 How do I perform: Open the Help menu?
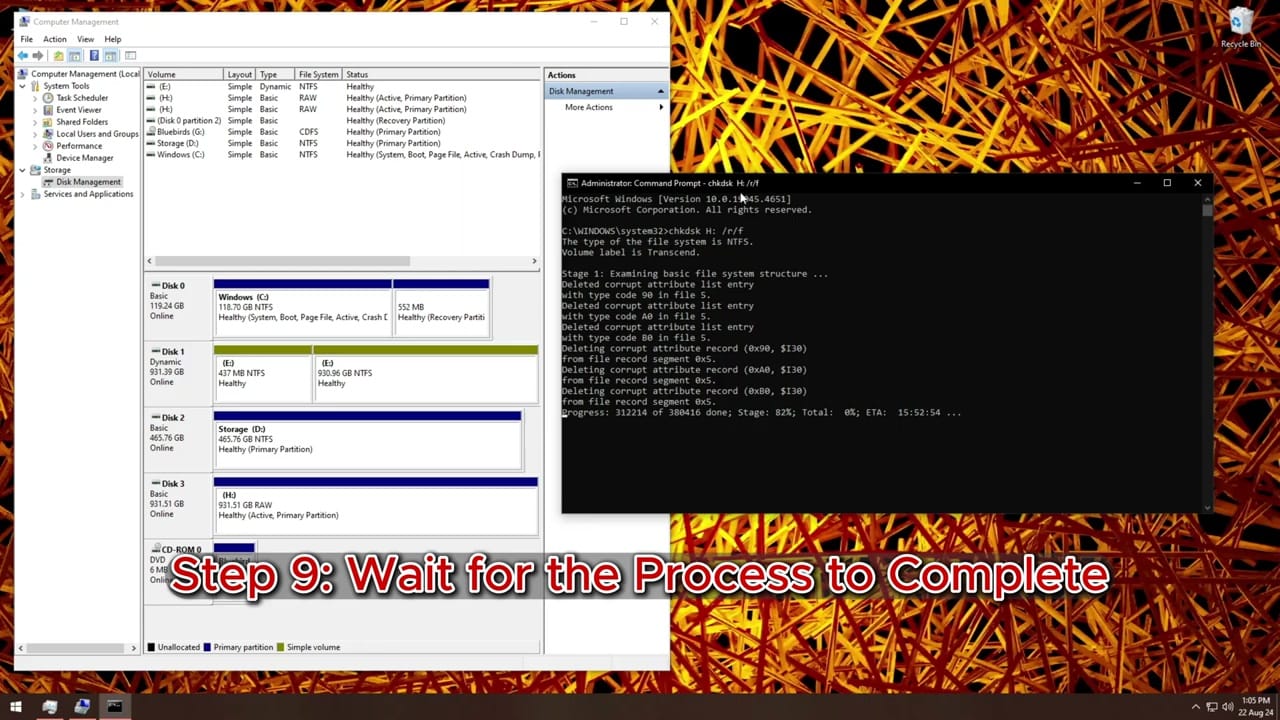113,39
